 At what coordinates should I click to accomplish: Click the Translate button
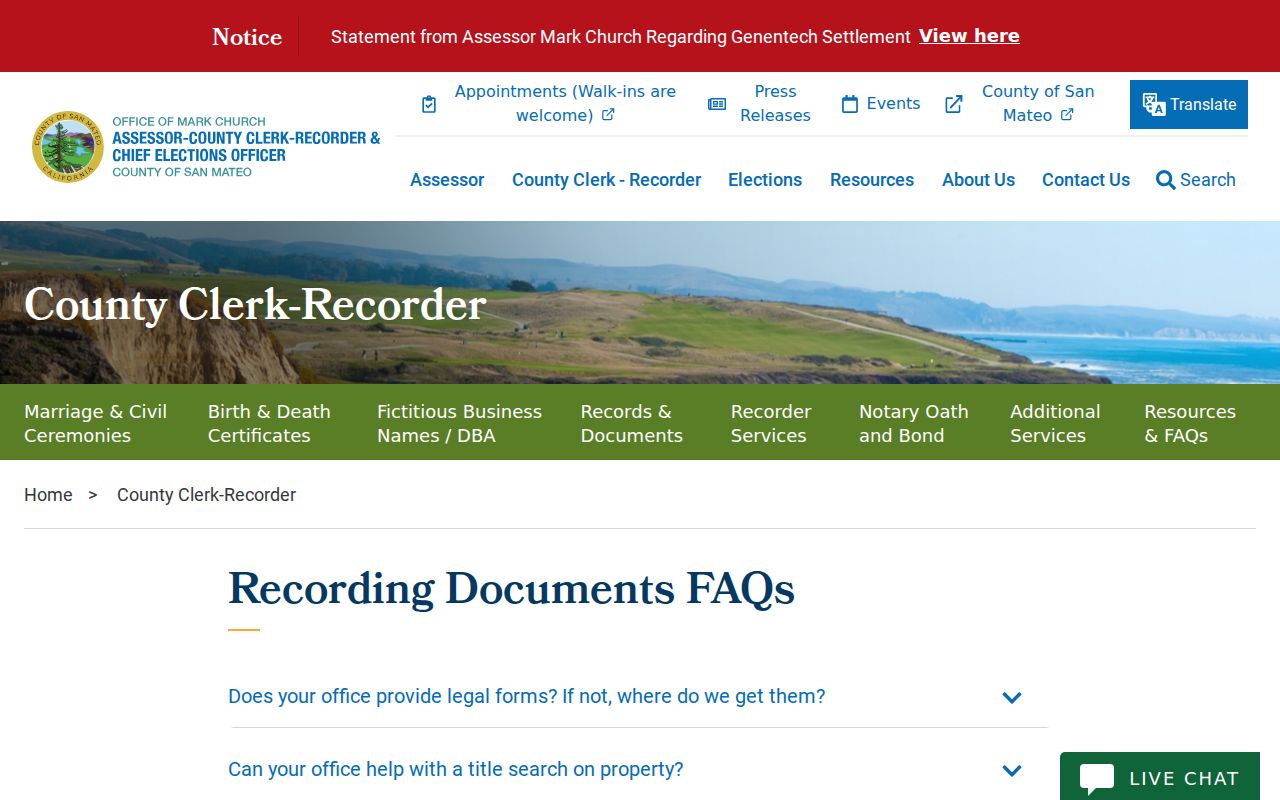[x=1189, y=104]
